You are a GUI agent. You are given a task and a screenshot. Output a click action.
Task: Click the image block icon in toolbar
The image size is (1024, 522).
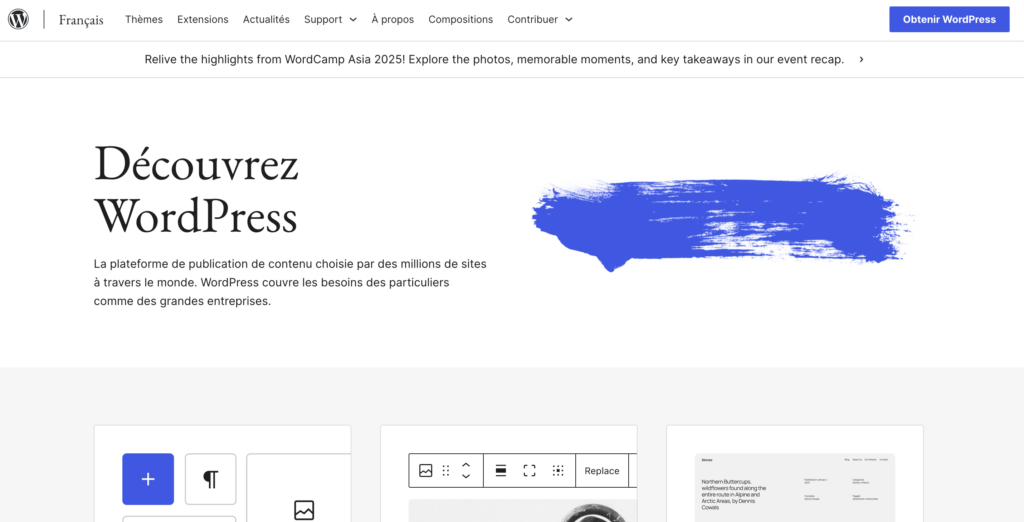pos(426,470)
